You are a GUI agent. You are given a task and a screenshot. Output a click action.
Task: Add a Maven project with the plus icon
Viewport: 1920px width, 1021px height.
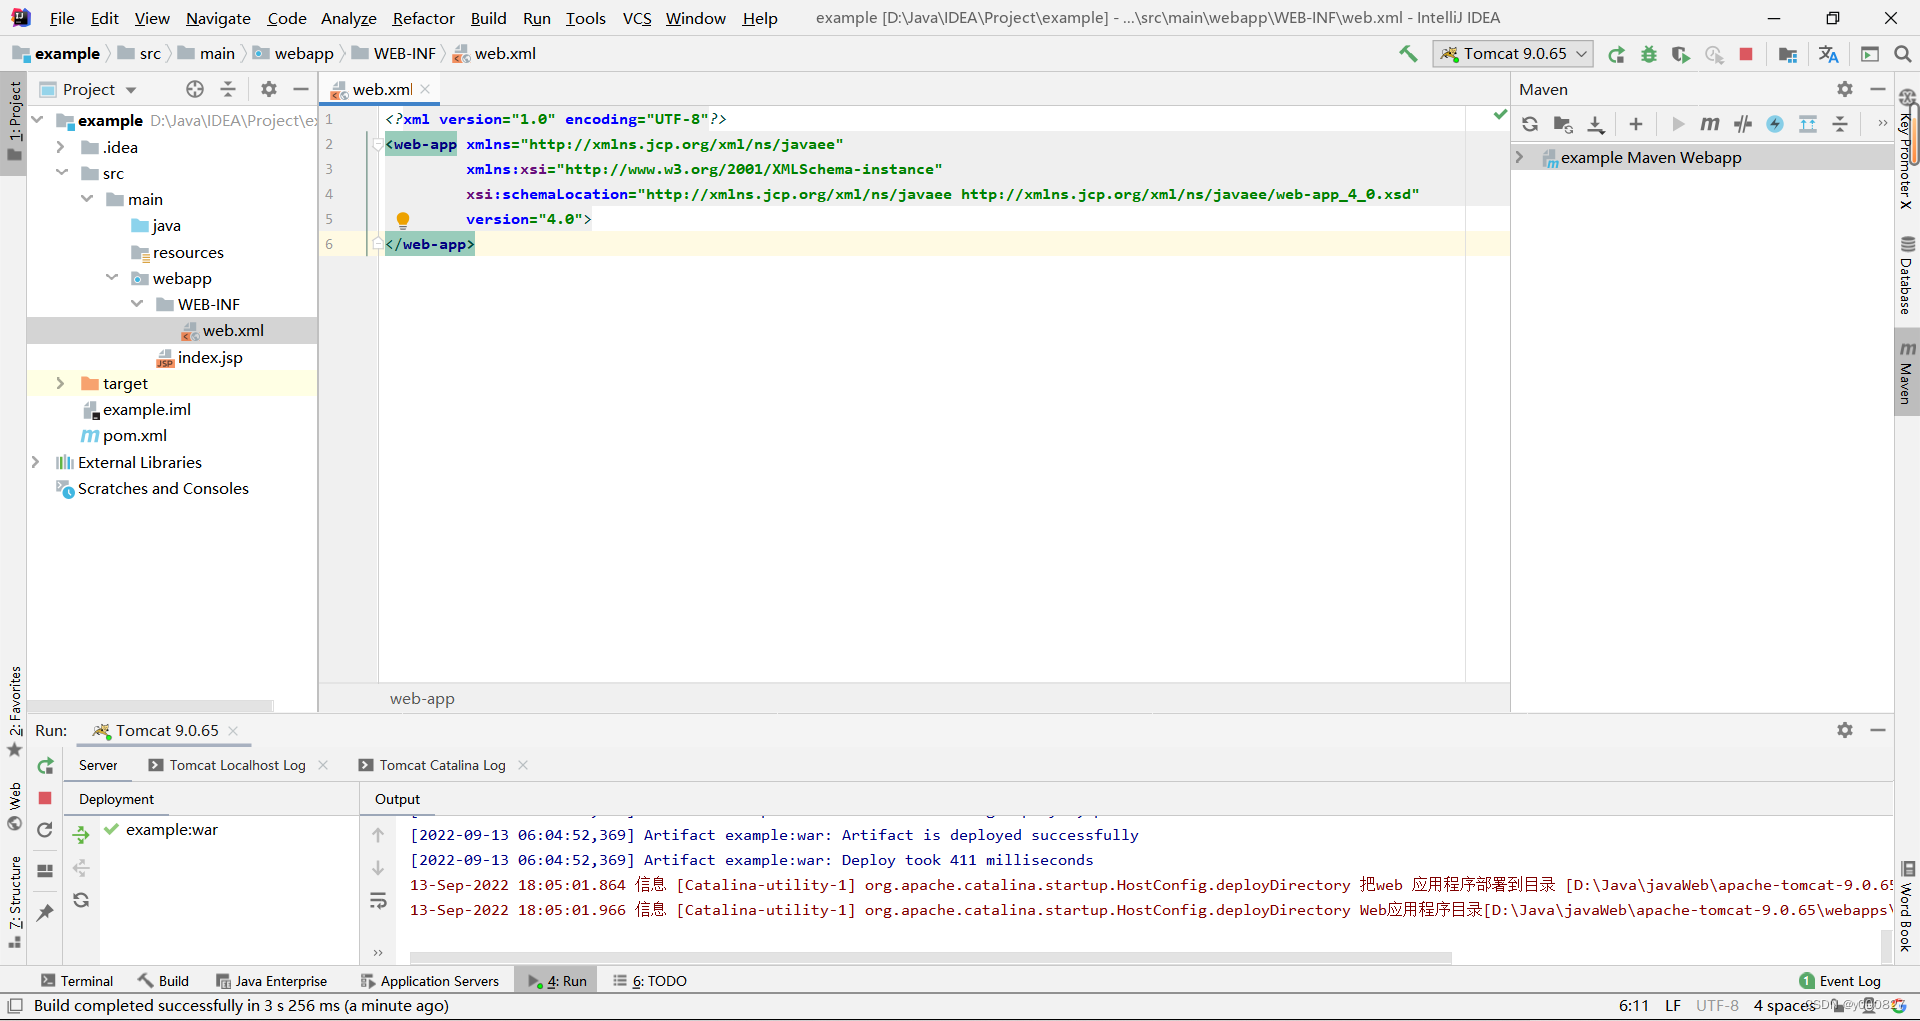(x=1636, y=124)
